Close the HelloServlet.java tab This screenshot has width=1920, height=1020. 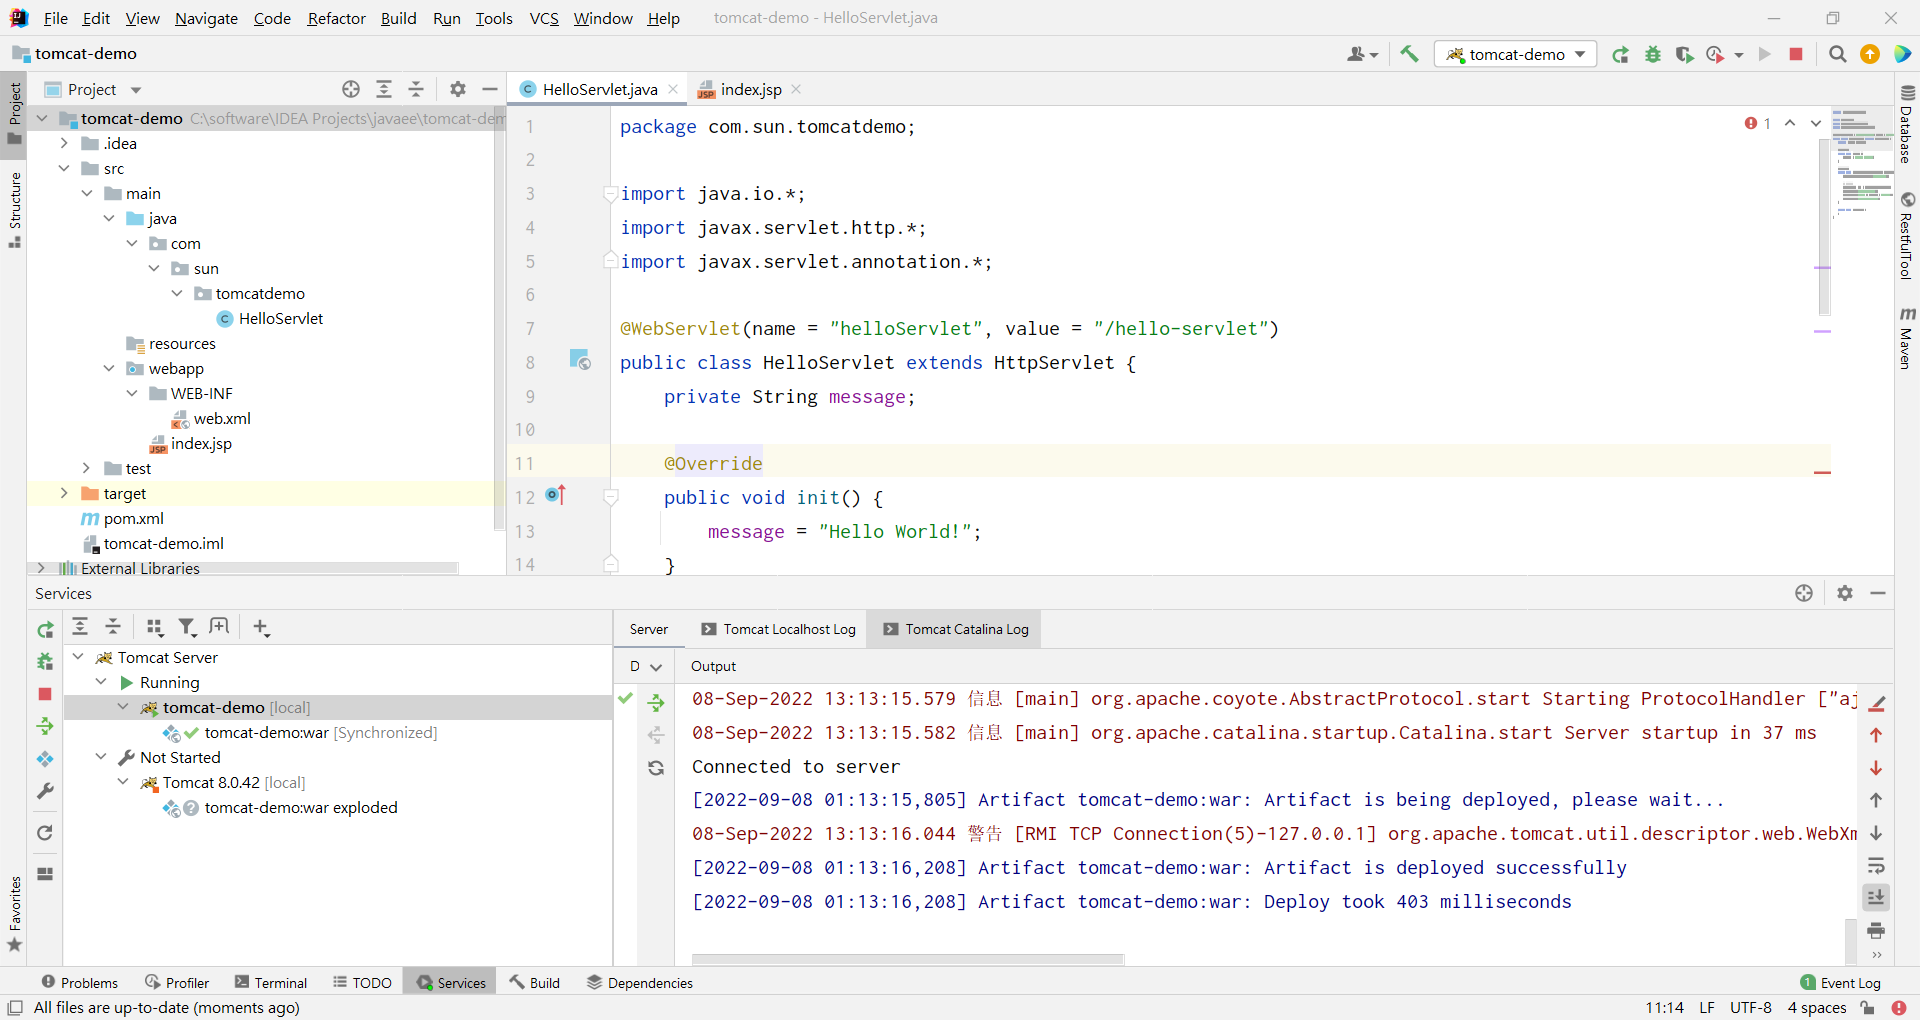673,89
